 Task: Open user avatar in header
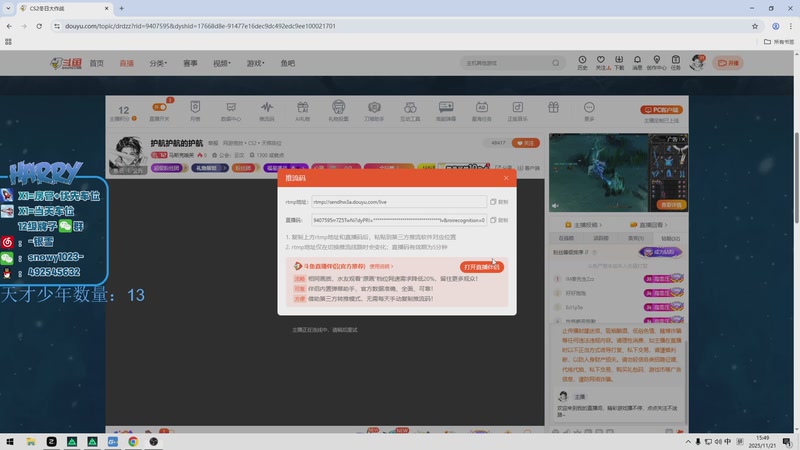coord(697,63)
